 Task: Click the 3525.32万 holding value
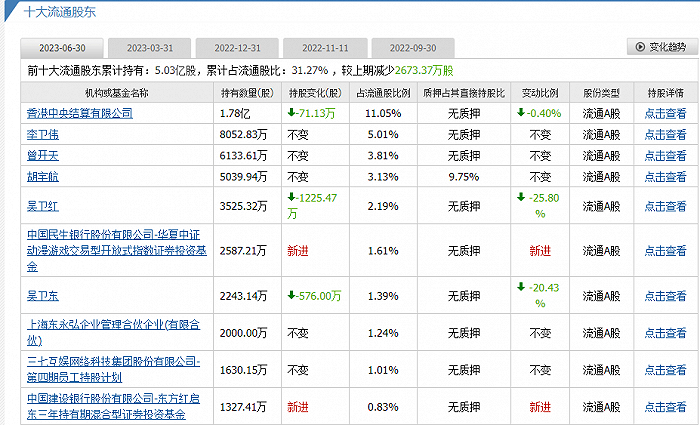(243, 206)
